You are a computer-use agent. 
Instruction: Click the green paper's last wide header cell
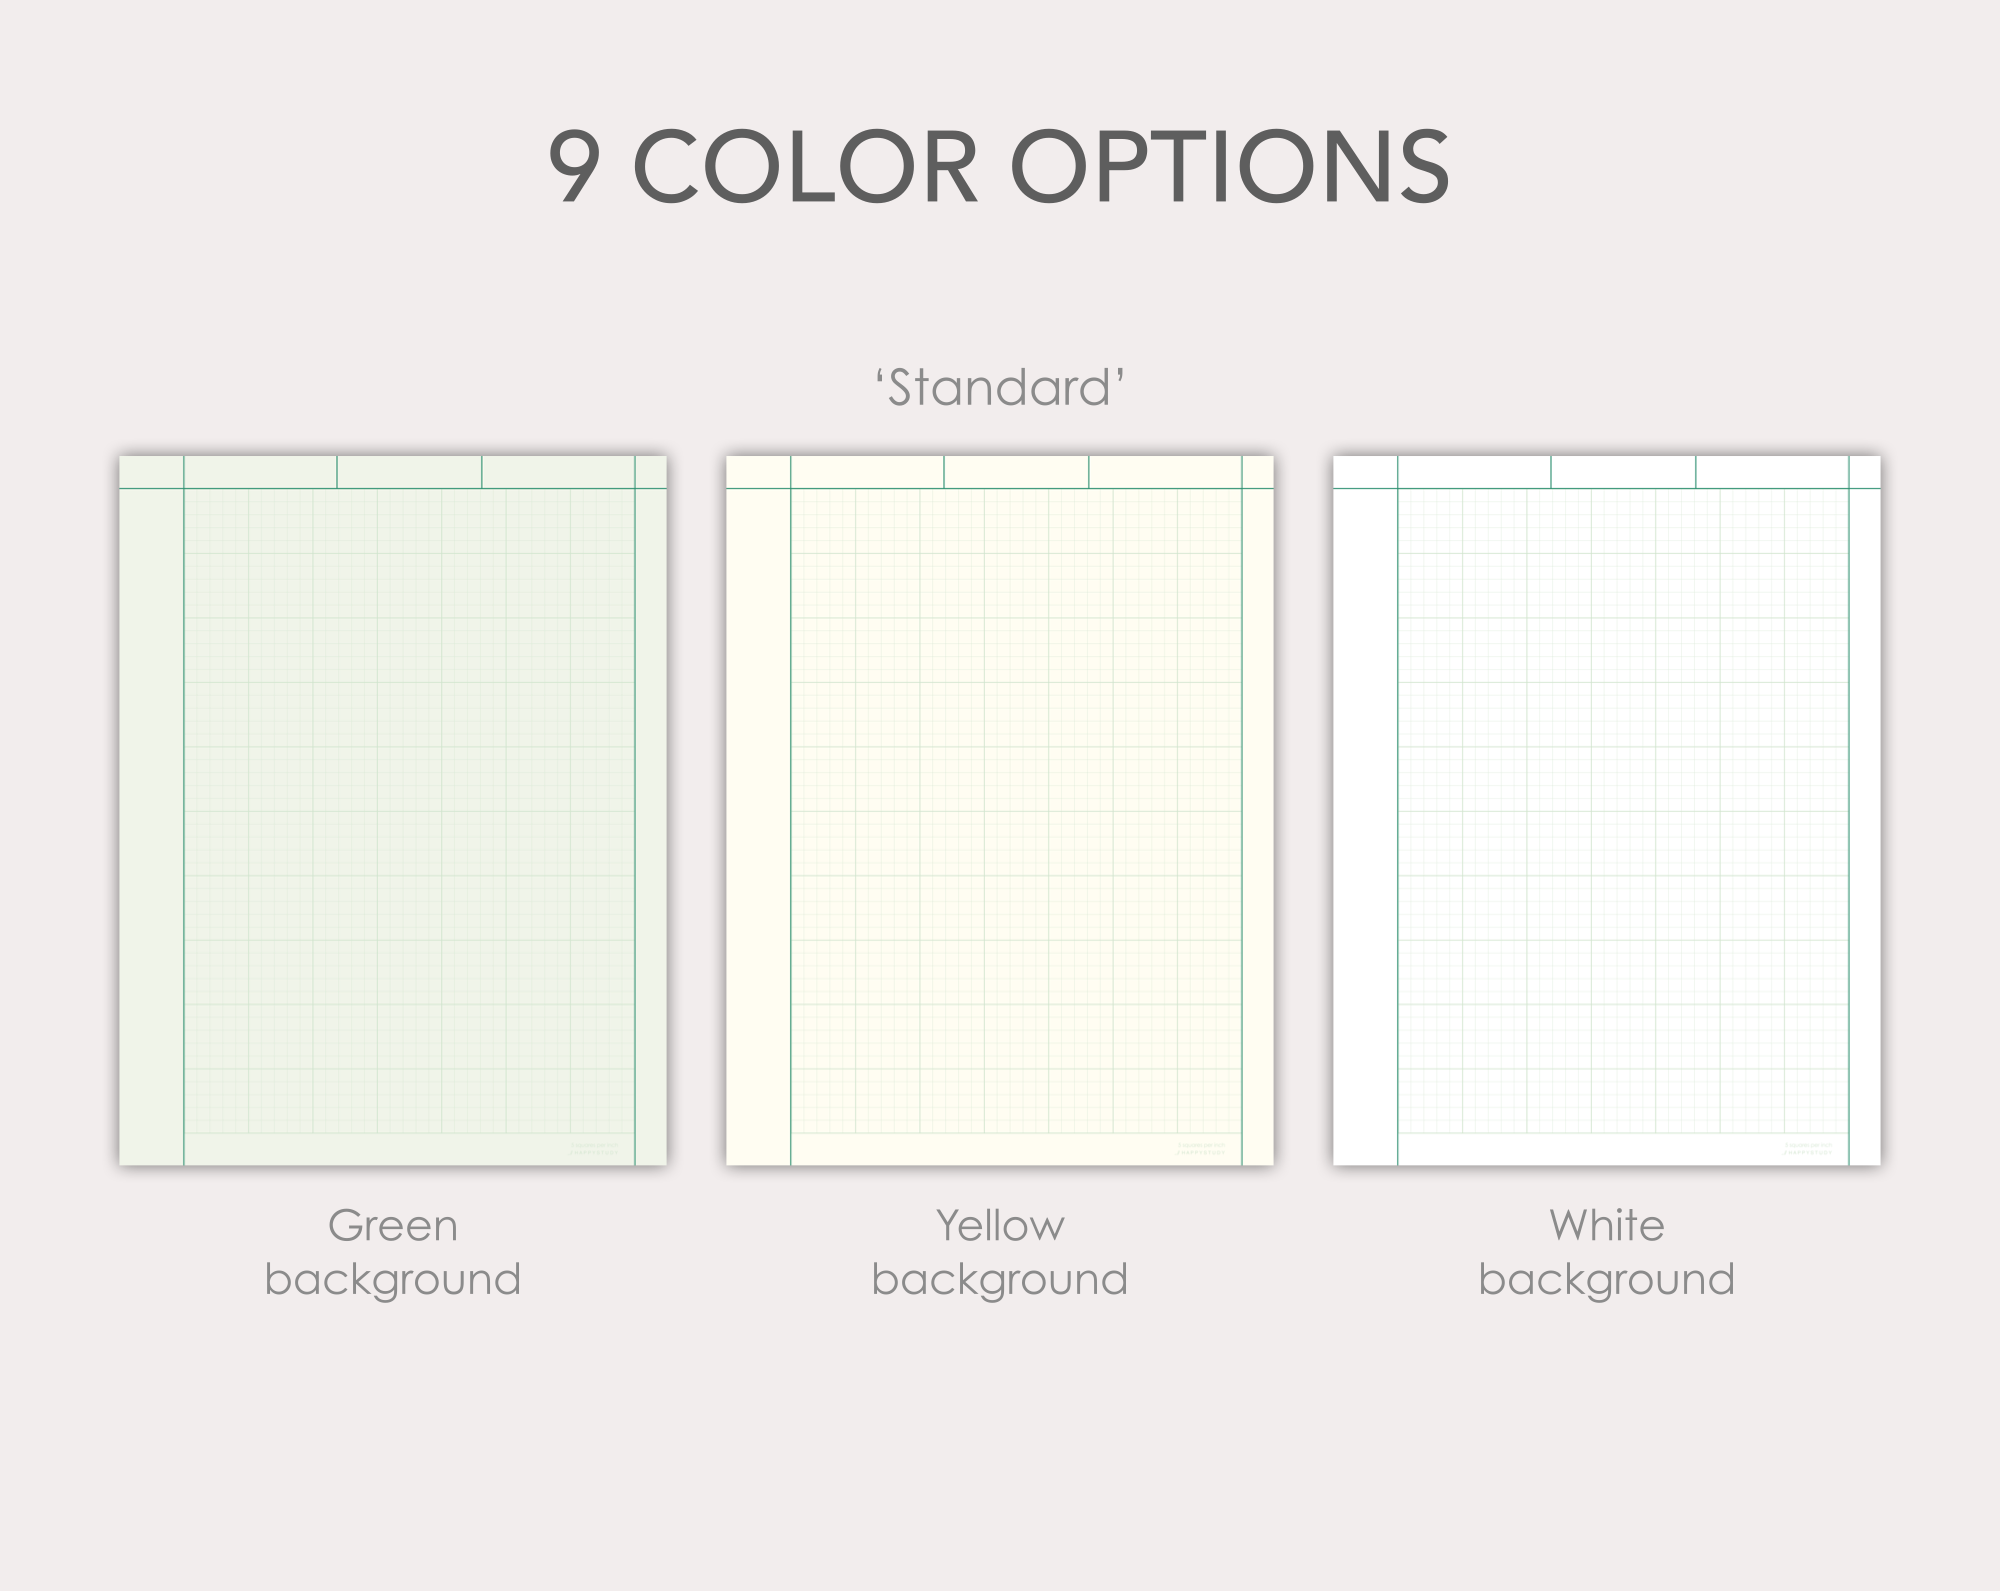[x=558, y=472]
